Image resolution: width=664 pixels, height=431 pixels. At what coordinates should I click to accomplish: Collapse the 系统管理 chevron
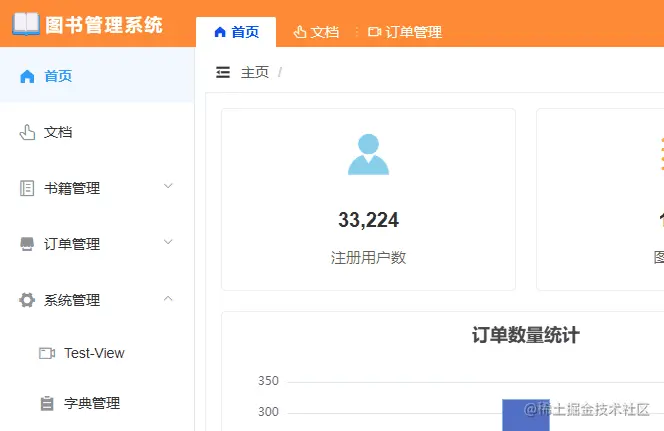[168, 298]
